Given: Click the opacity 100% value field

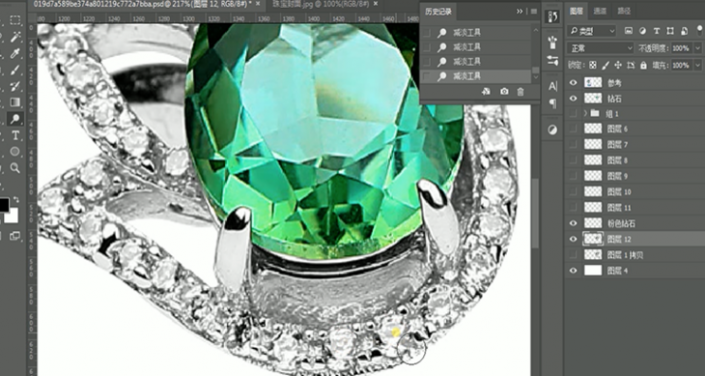Looking at the screenshot, I should 682,48.
